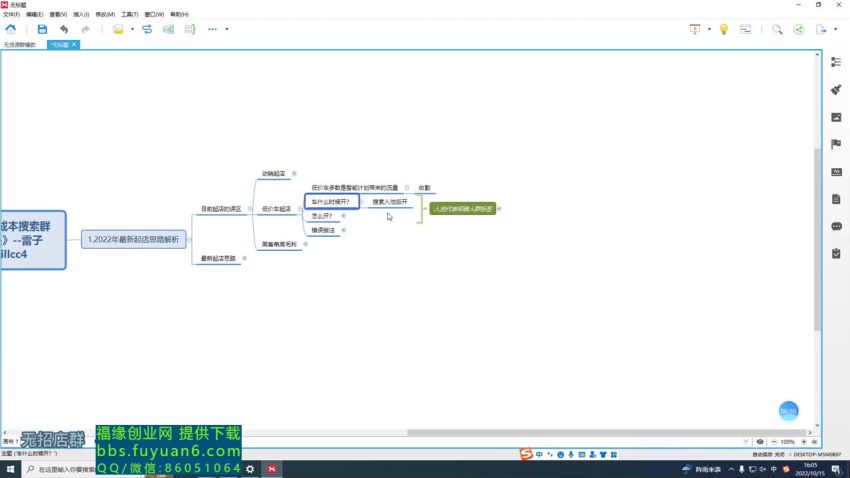Open the flag markers panel in the sidebar

click(836, 144)
